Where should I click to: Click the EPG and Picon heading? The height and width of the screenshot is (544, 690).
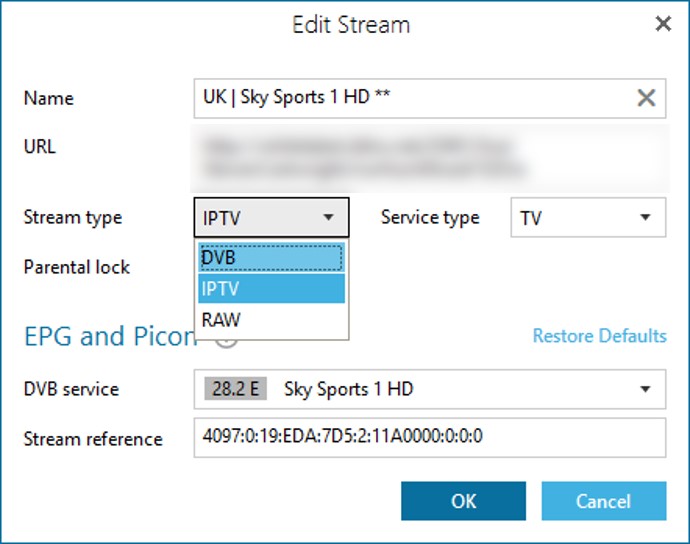(x=109, y=336)
